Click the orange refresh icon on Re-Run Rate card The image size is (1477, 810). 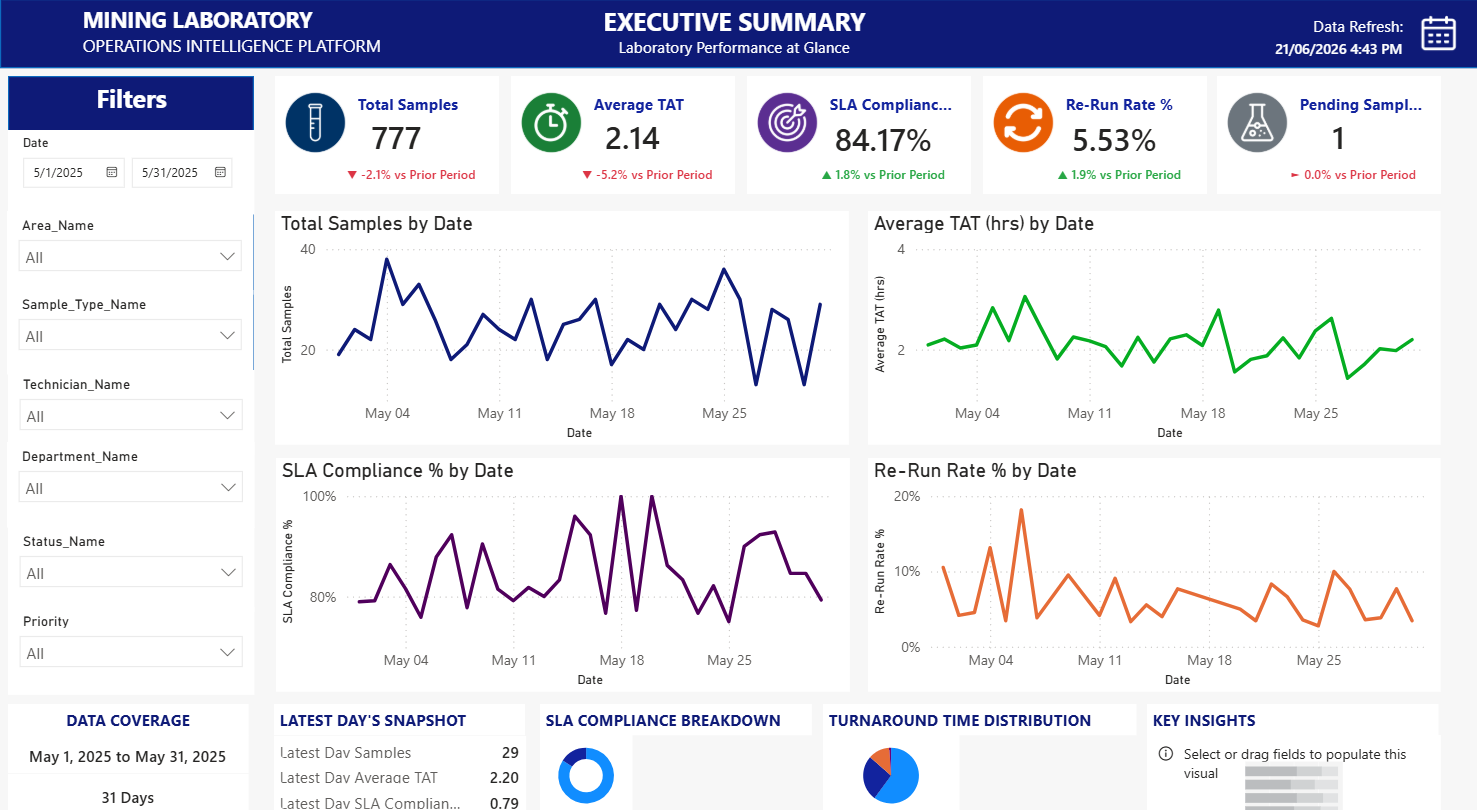(x=1023, y=124)
